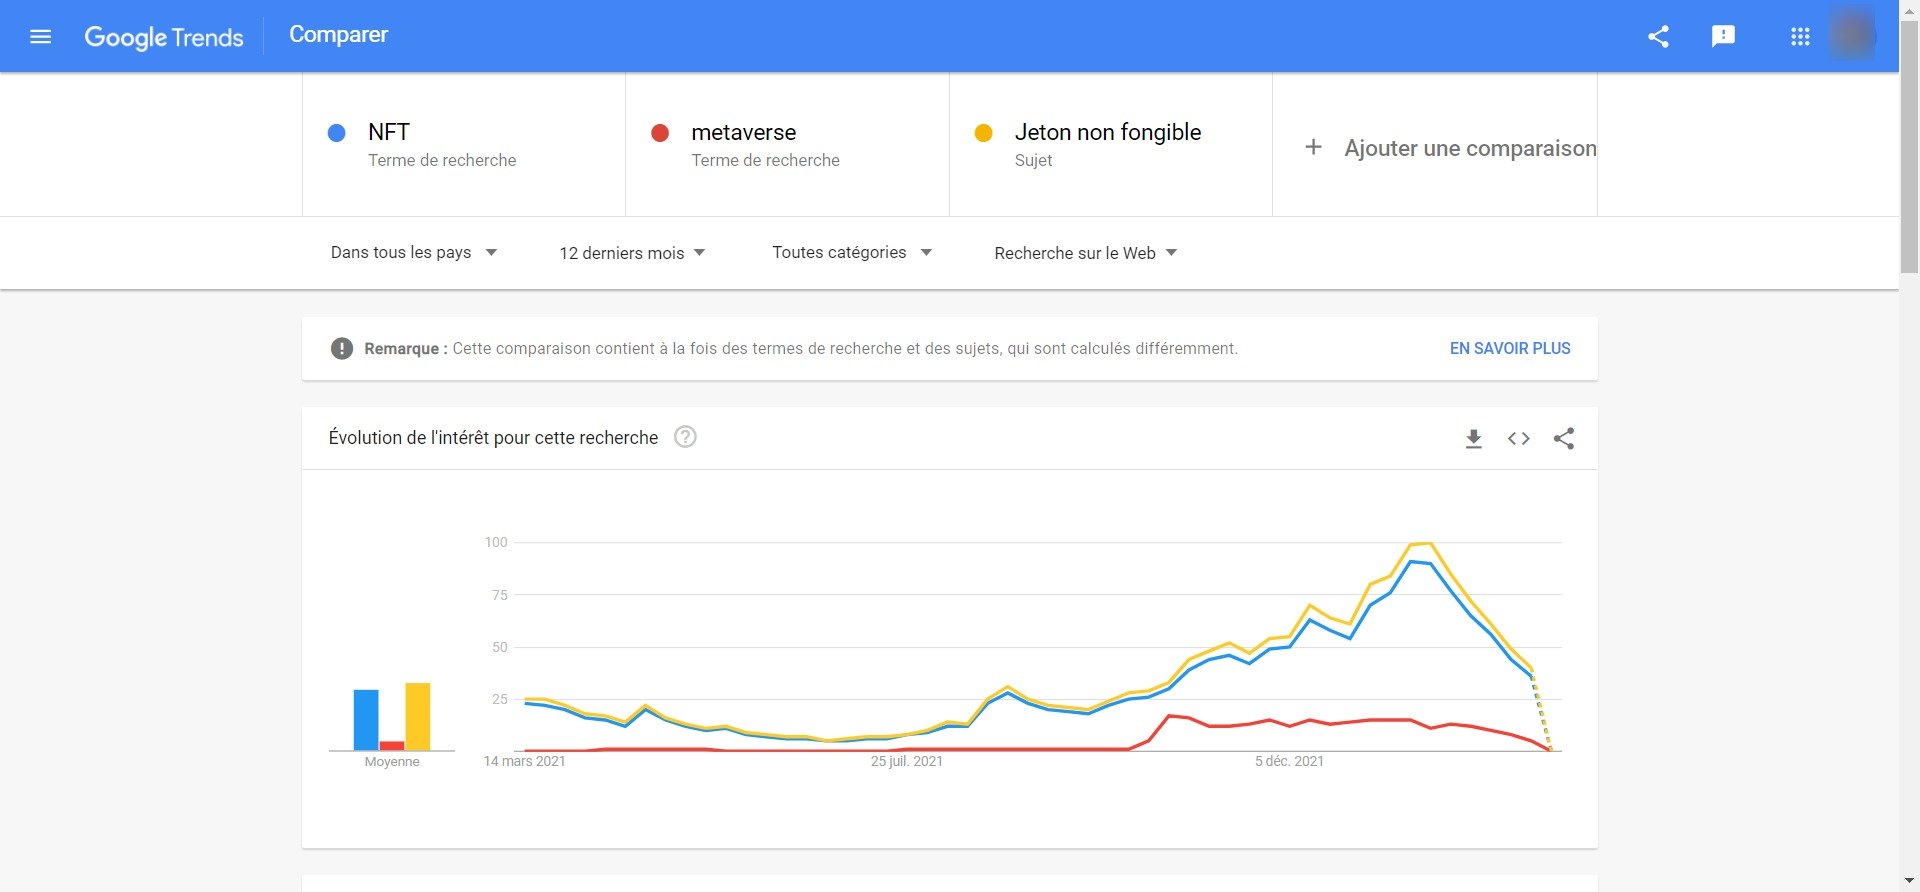Viewport: 1920px width, 892px height.
Task: Send feedback via the feedback icon
Action: [1723, 36]
